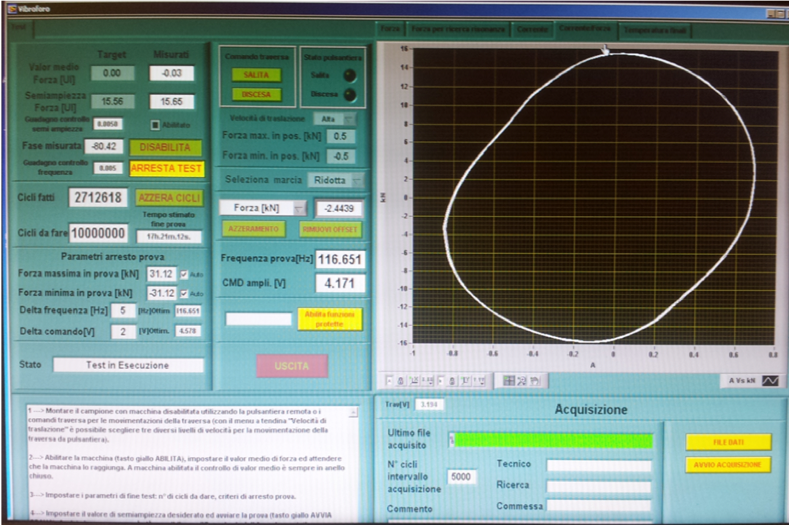Screen dimensions: 789x525
Task: Click the crosshair cursor tool in graph palette
Action: click(x=509, y=381)
